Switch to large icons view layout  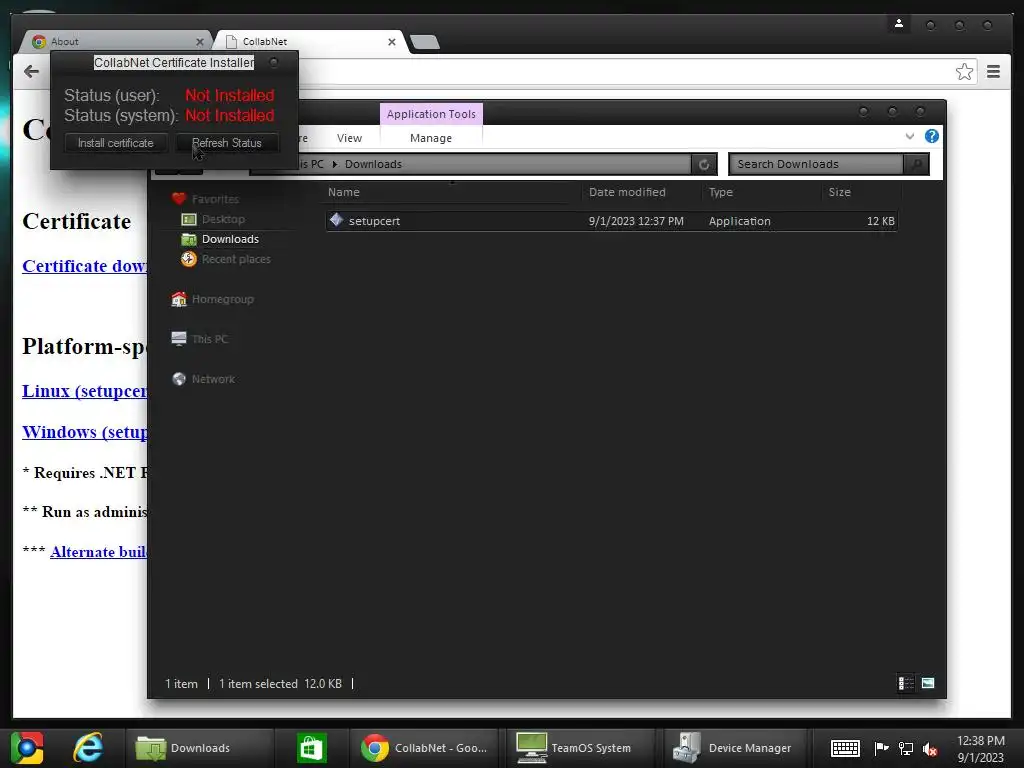(928, 683)
